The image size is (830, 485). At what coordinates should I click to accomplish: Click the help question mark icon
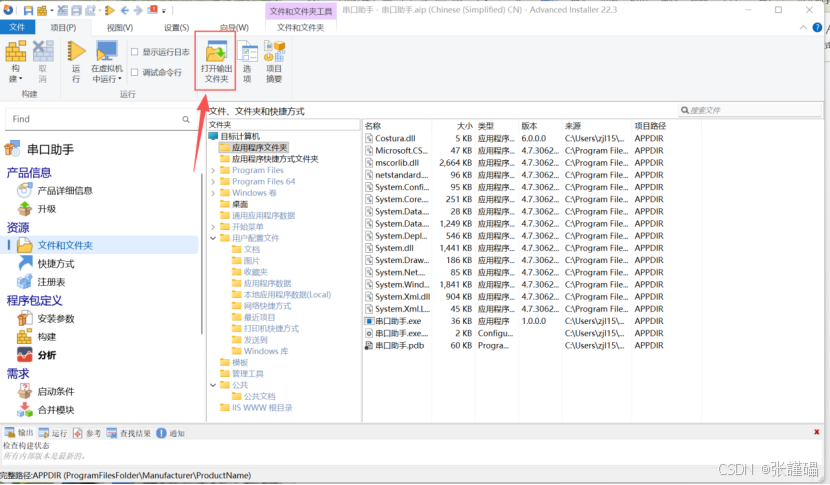[x=817, y=28]
